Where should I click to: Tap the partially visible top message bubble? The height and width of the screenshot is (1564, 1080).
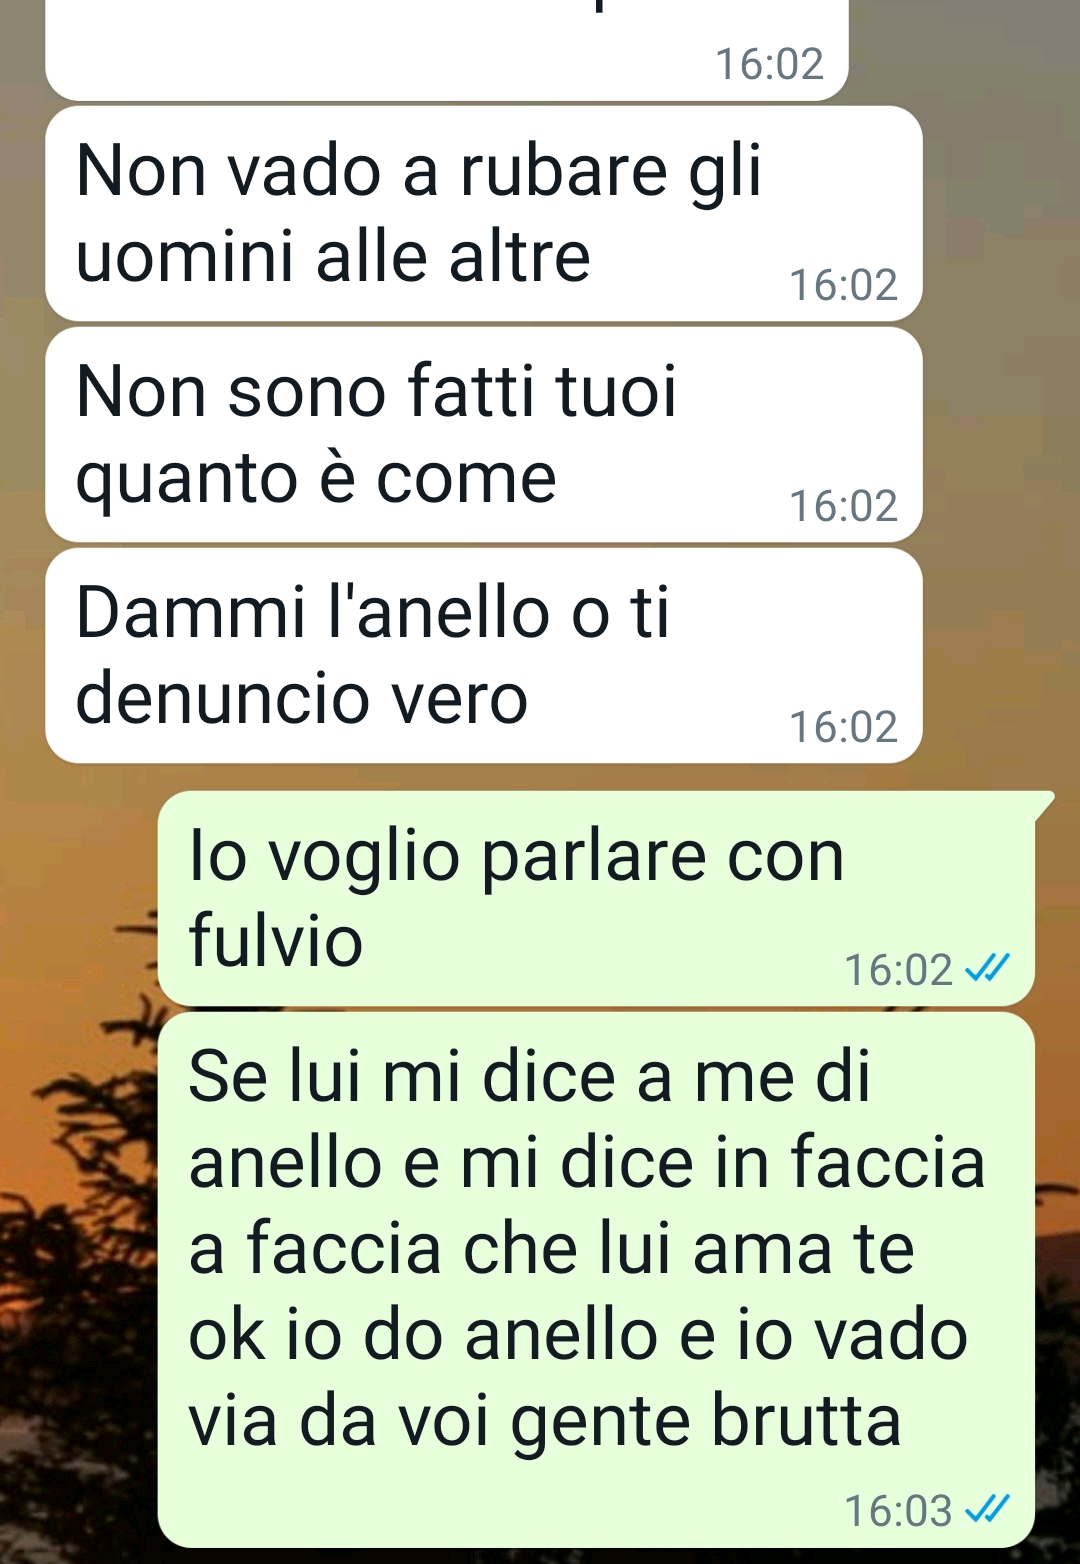[x=447, y=50]
